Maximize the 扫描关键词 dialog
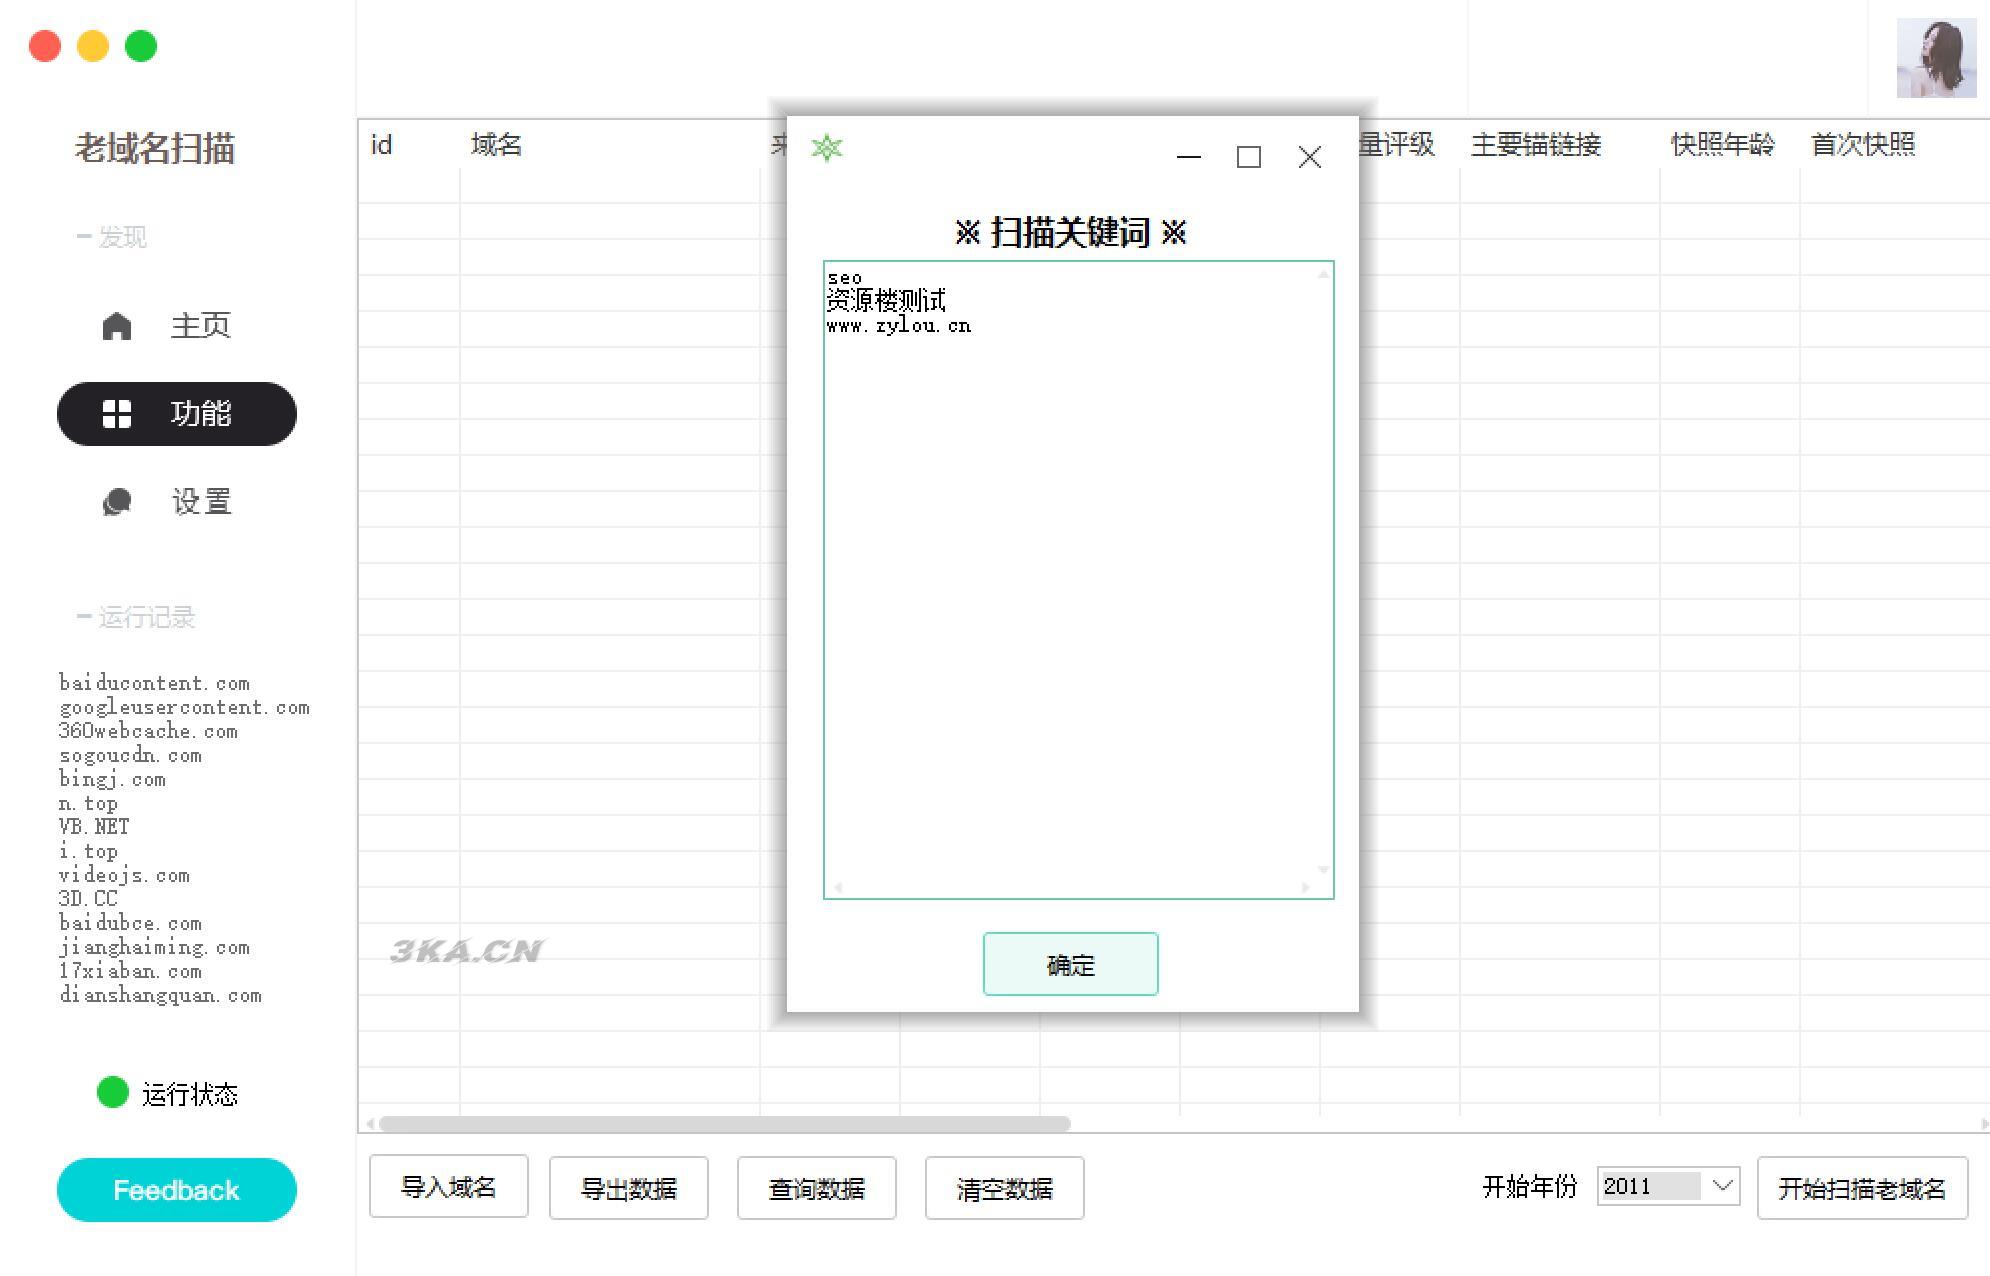Screen dimensions: 1990x1276 click(1249, 157)
